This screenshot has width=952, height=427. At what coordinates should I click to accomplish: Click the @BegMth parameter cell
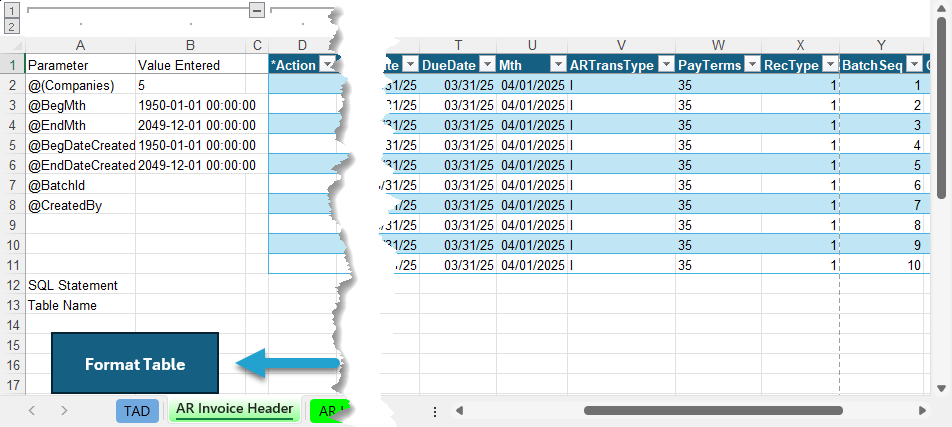pyautogui.click(x=80, y=105)
